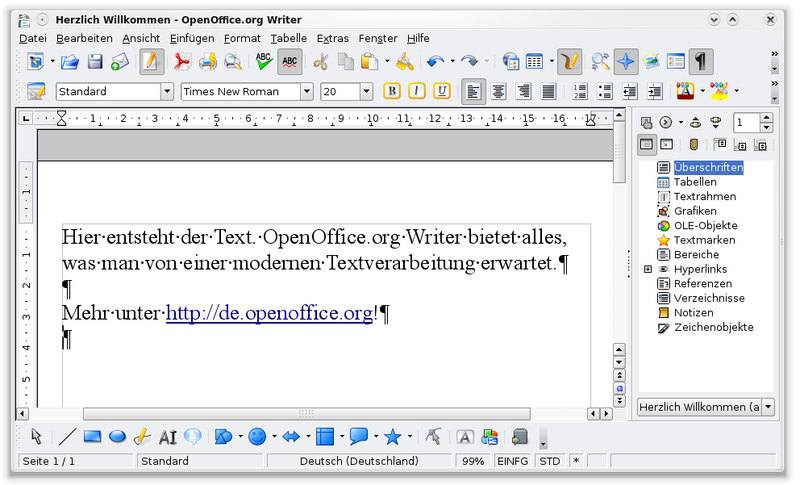Click the EINFG insert mode status field

click(x=512, y=461)
